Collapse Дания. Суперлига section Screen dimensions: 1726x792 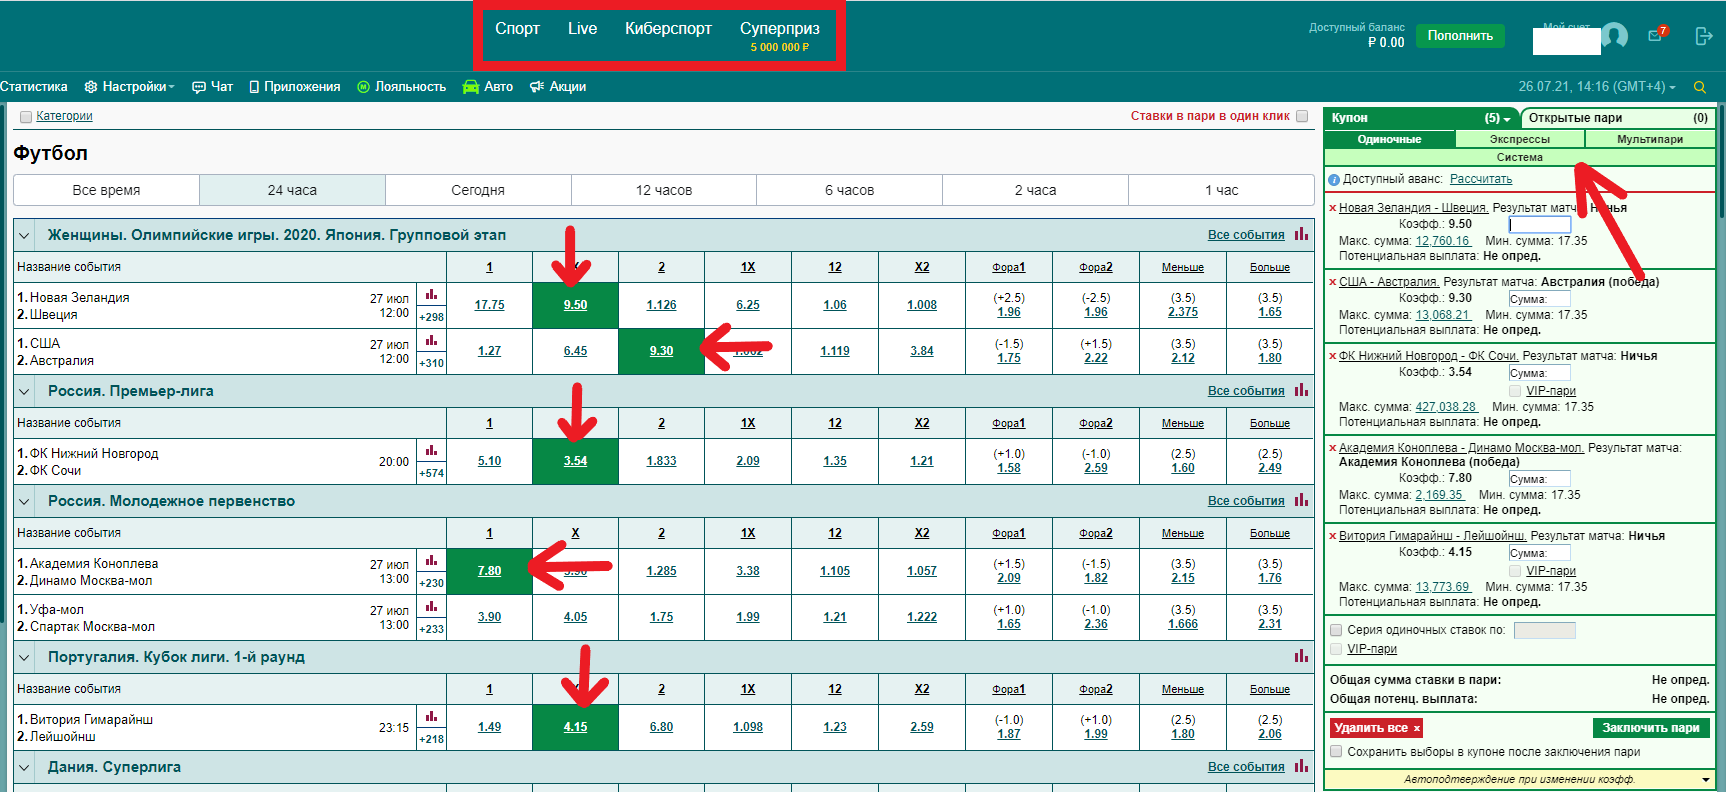[24, 767]
